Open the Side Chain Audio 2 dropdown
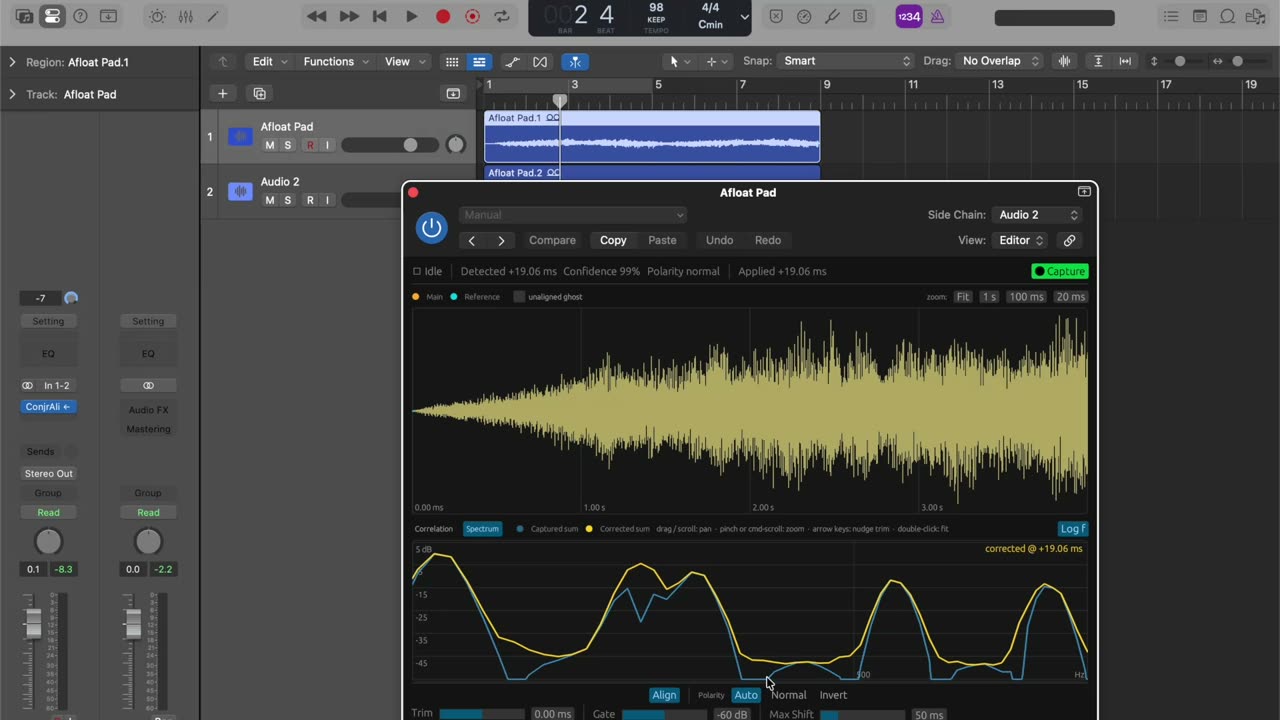The width and height of the screenshot is (1280, 720). 1038,215
